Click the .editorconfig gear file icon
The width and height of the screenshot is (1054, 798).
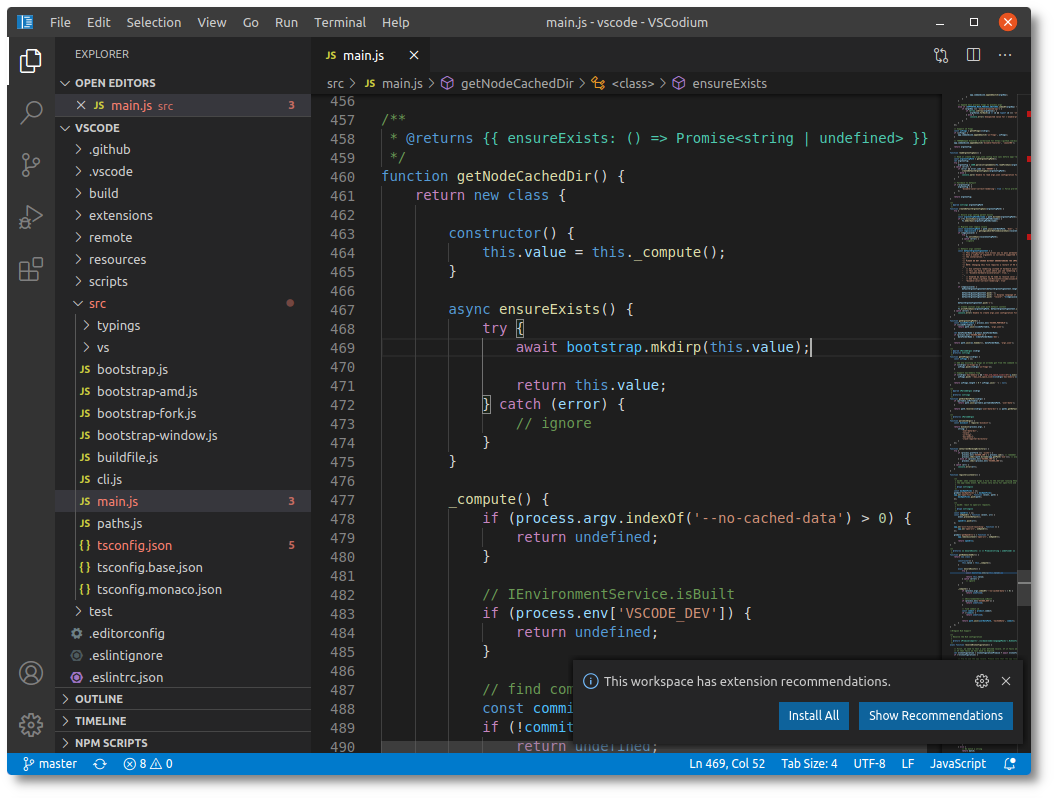point(77,633)
